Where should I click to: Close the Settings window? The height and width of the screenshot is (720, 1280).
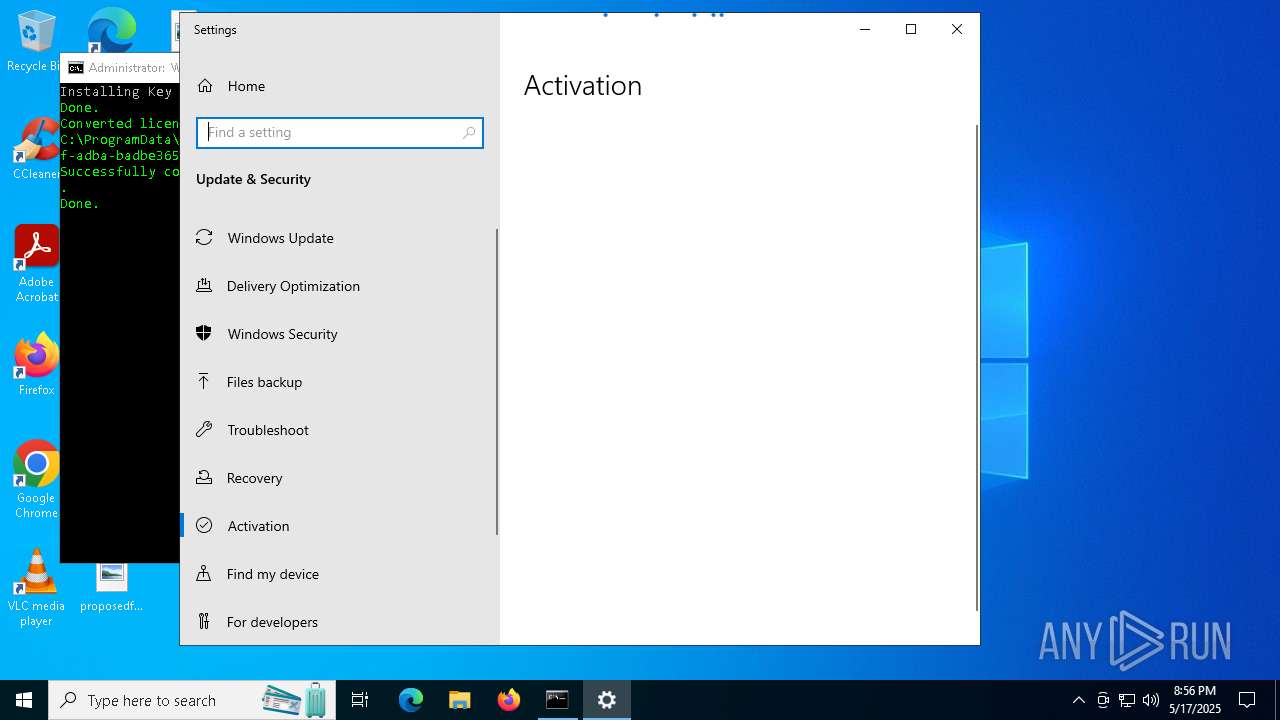pos(957,30)
